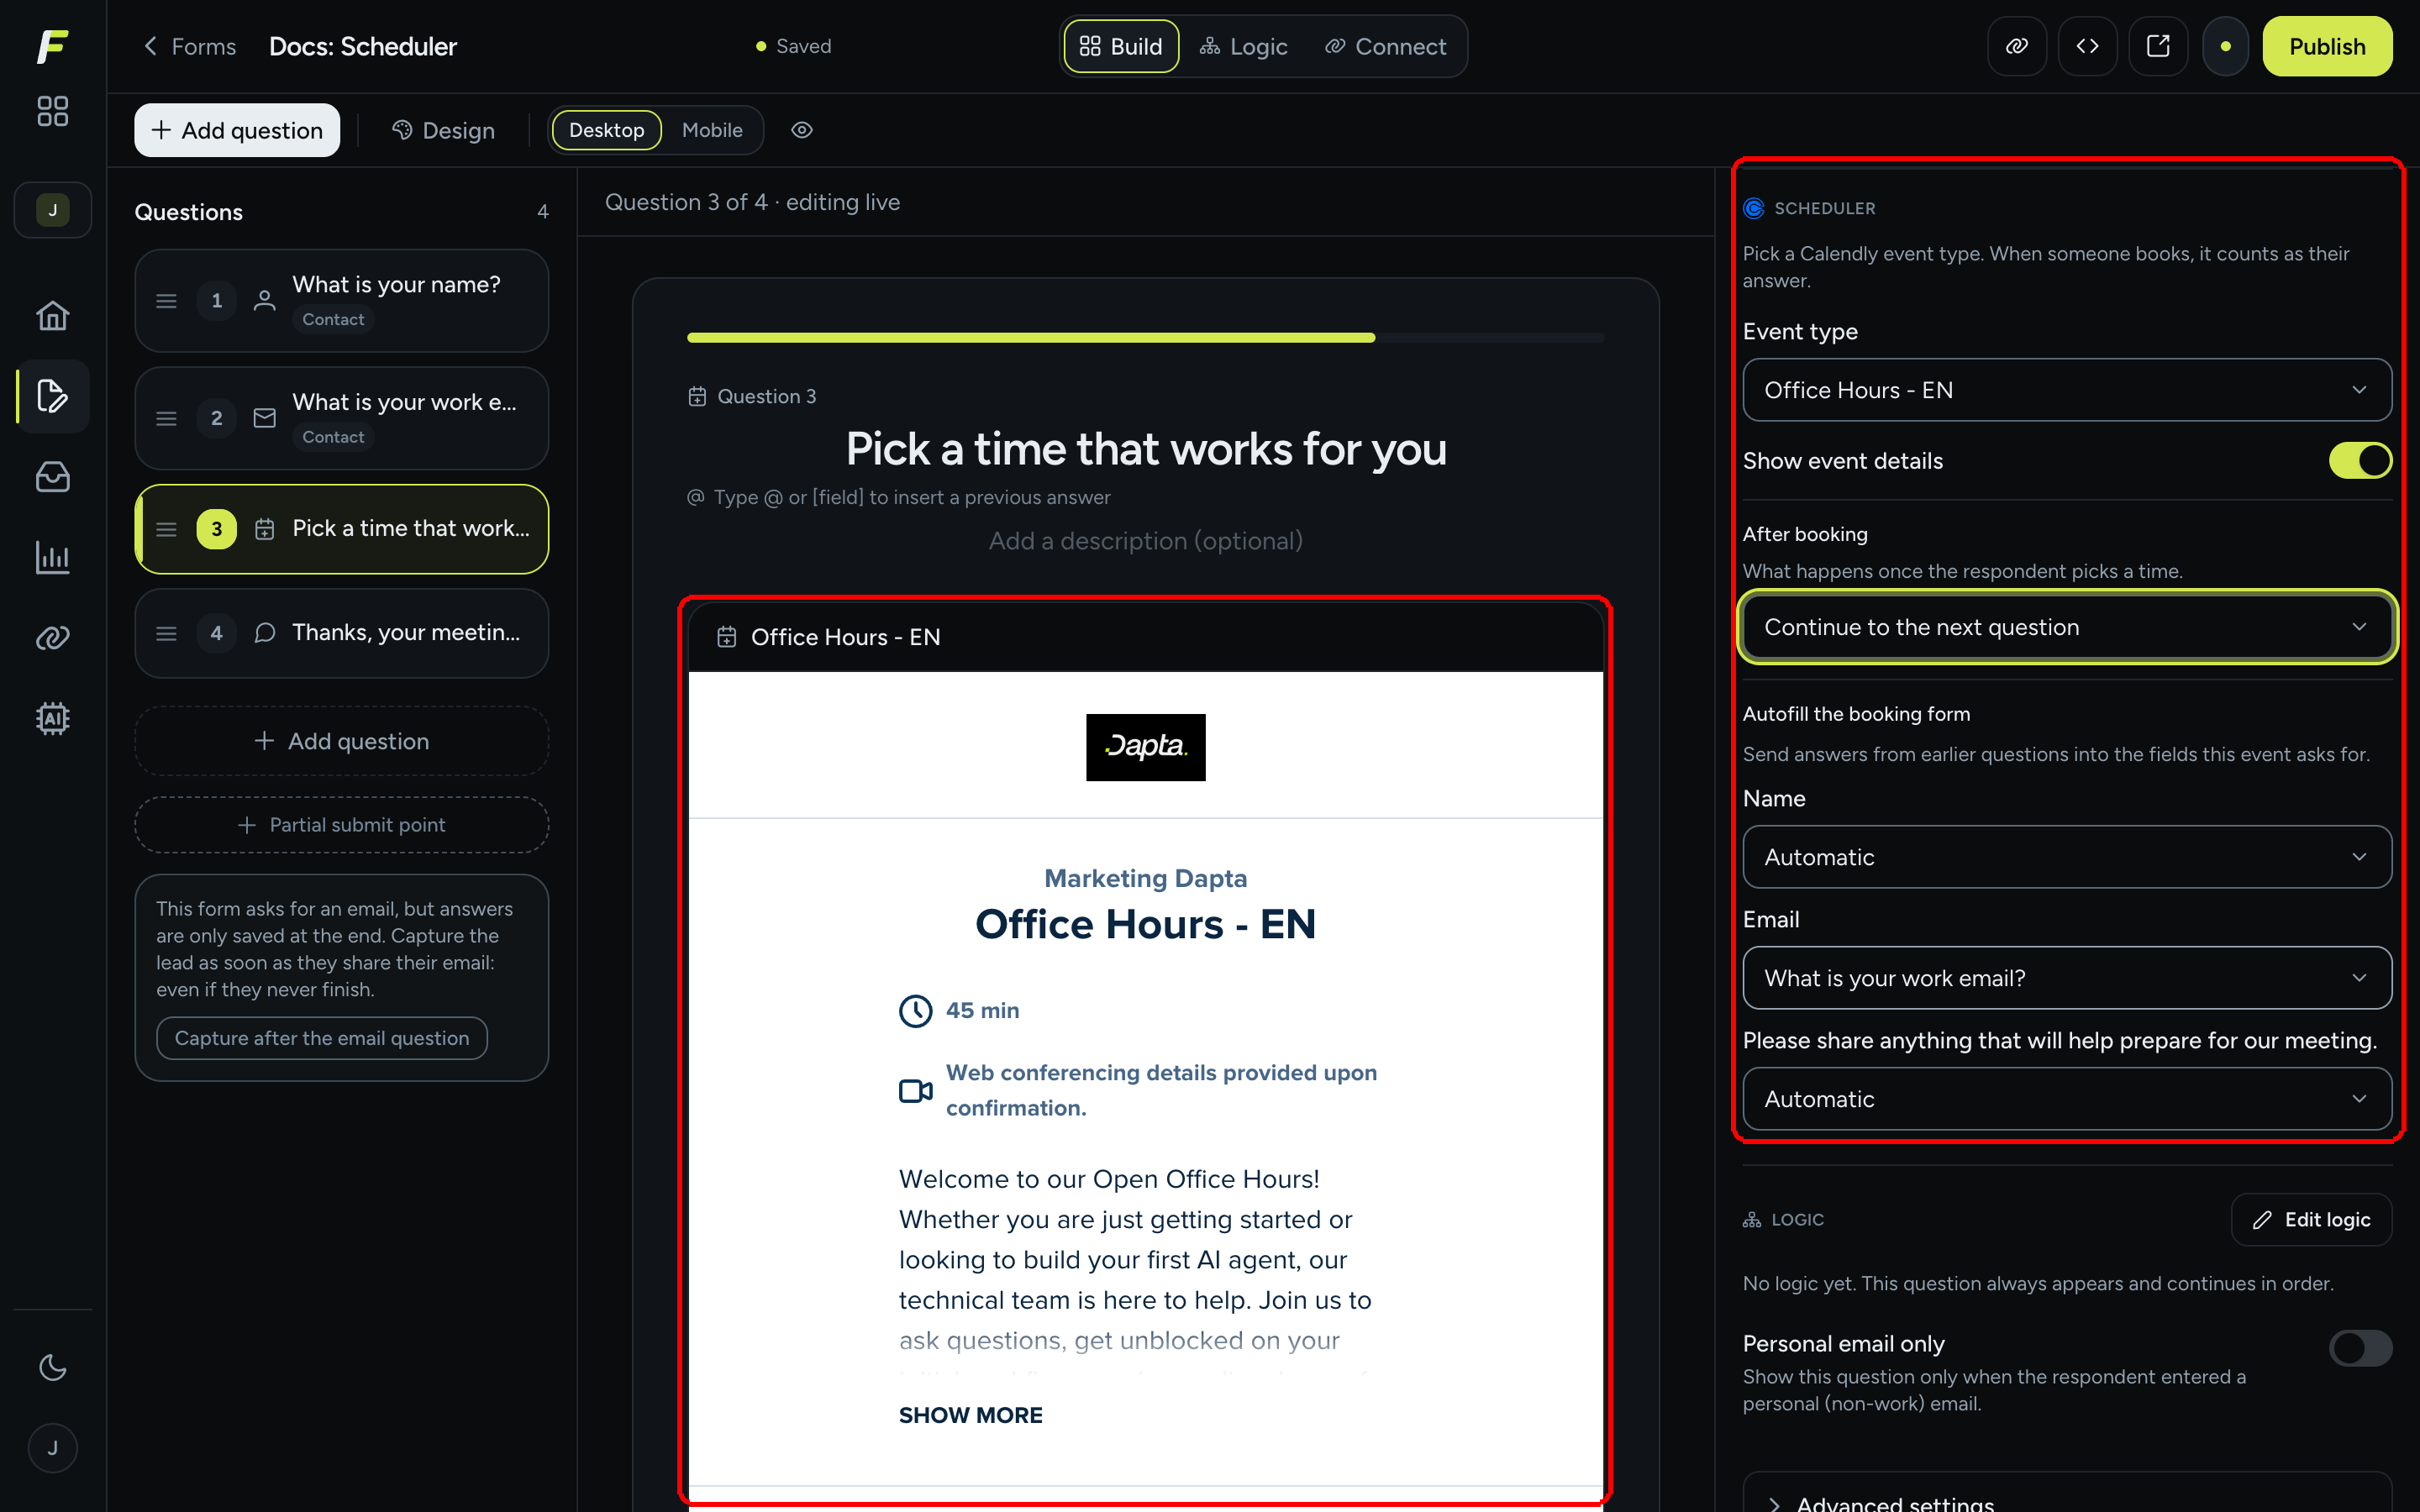Copy the form link from top bar
The image size is (2420, 1512).
2016,46
